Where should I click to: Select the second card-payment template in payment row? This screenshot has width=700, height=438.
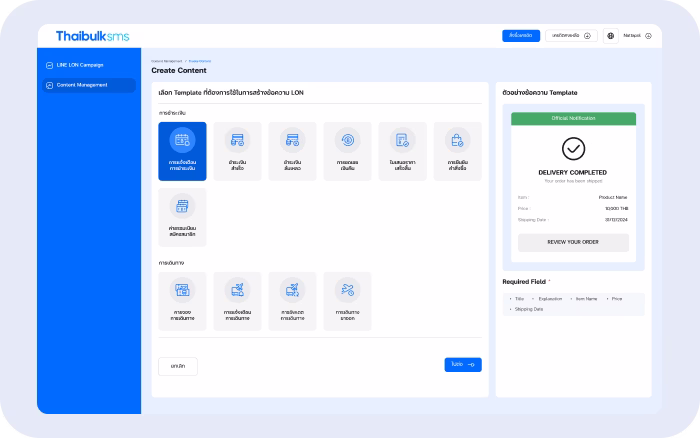pos(292,151)
